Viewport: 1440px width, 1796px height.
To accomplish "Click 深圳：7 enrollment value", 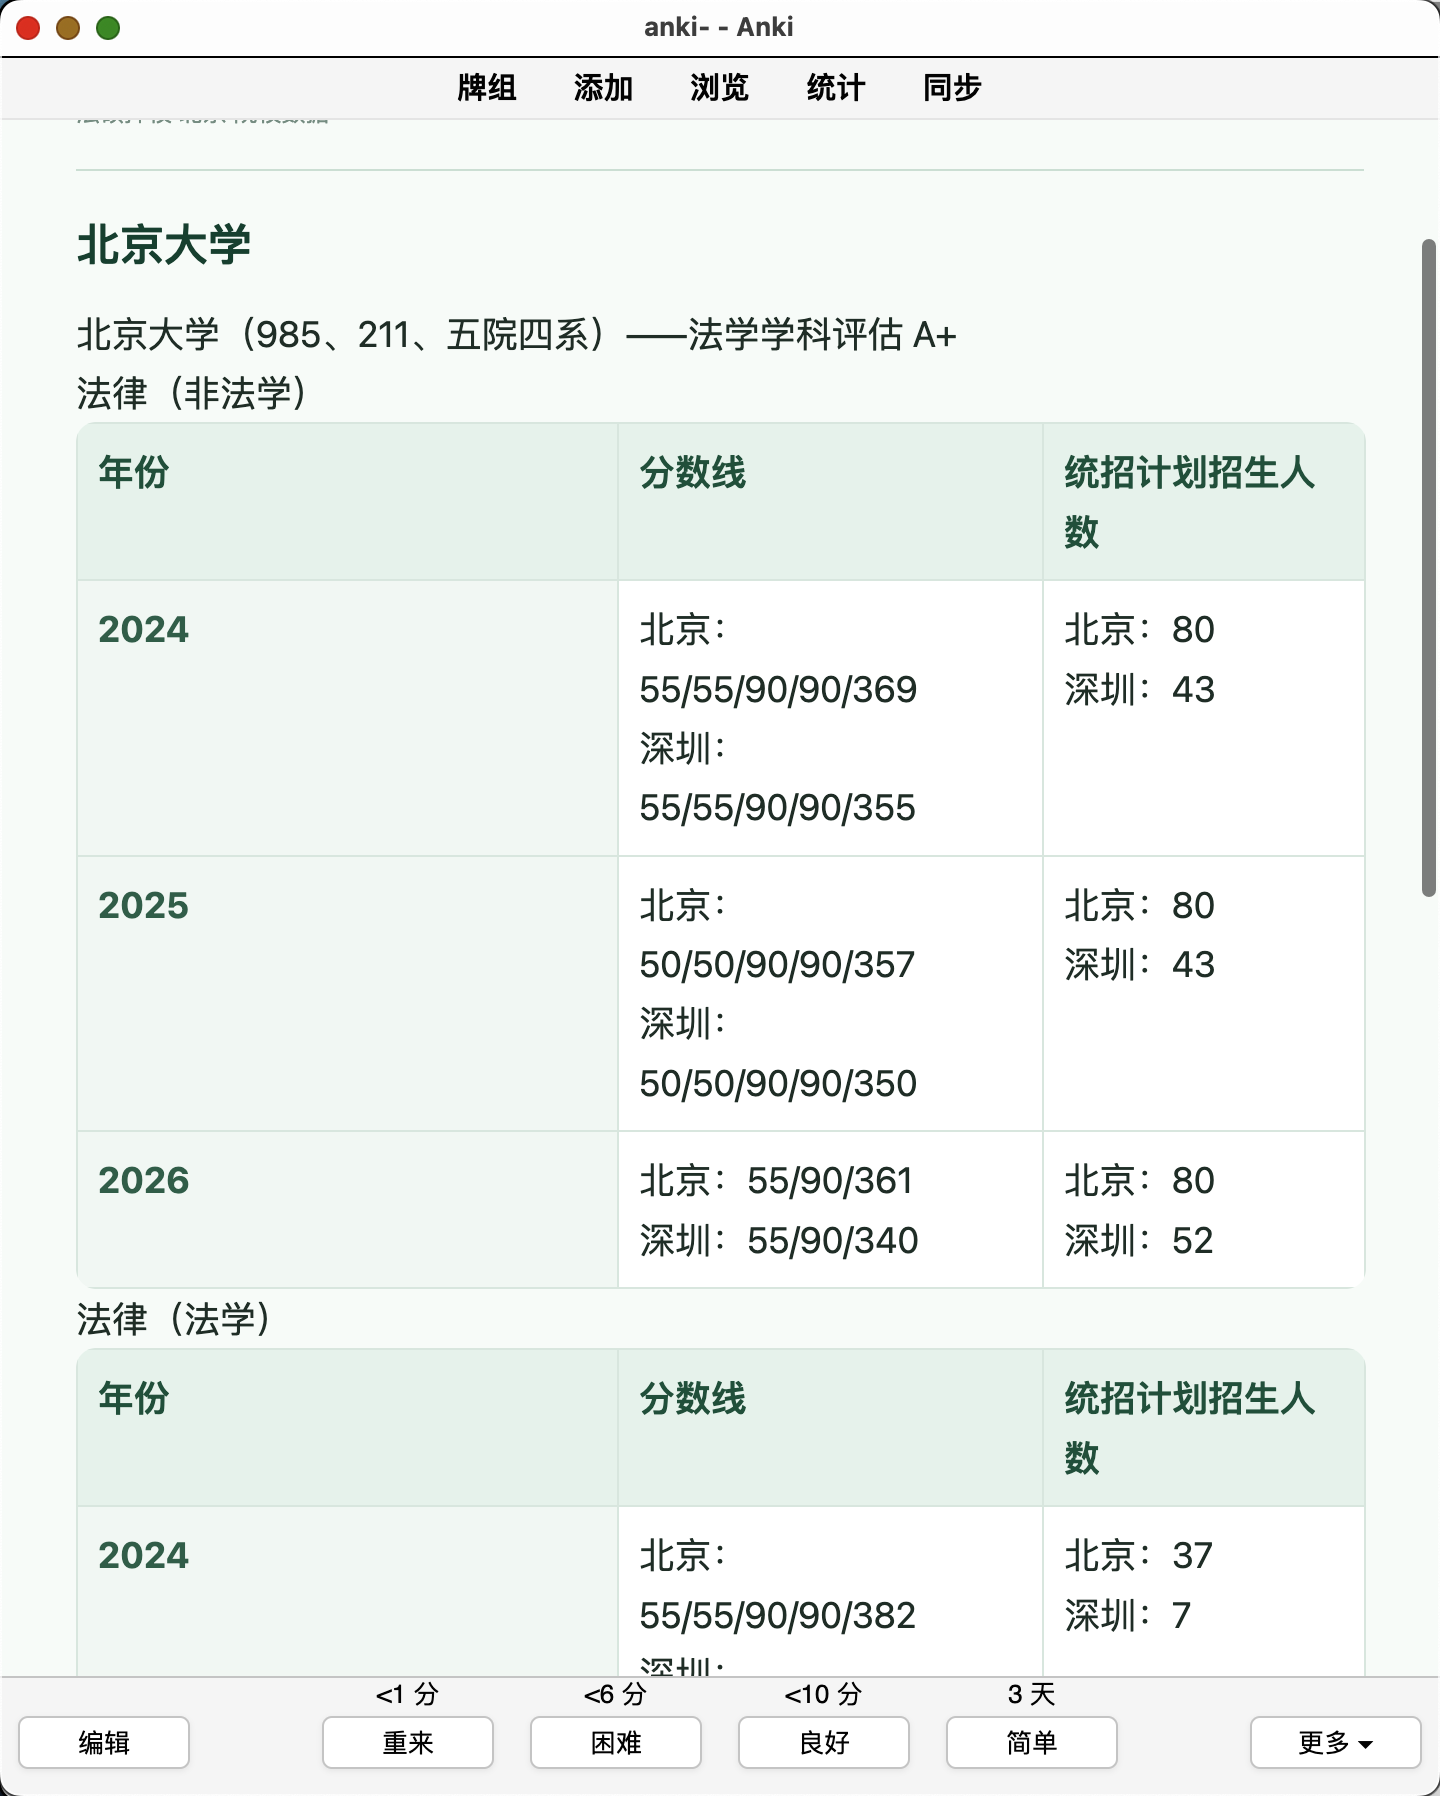I will tap(1128, 1615).
